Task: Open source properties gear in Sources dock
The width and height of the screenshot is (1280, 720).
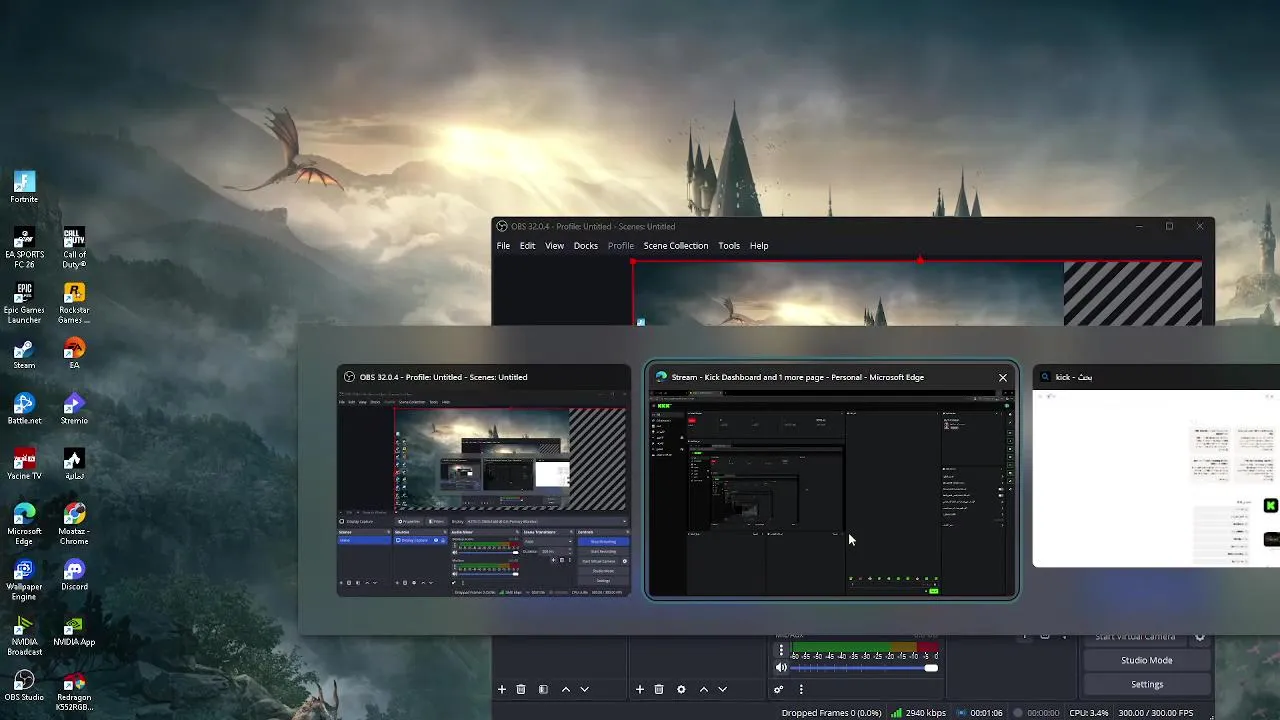Action: click(681, 689)
